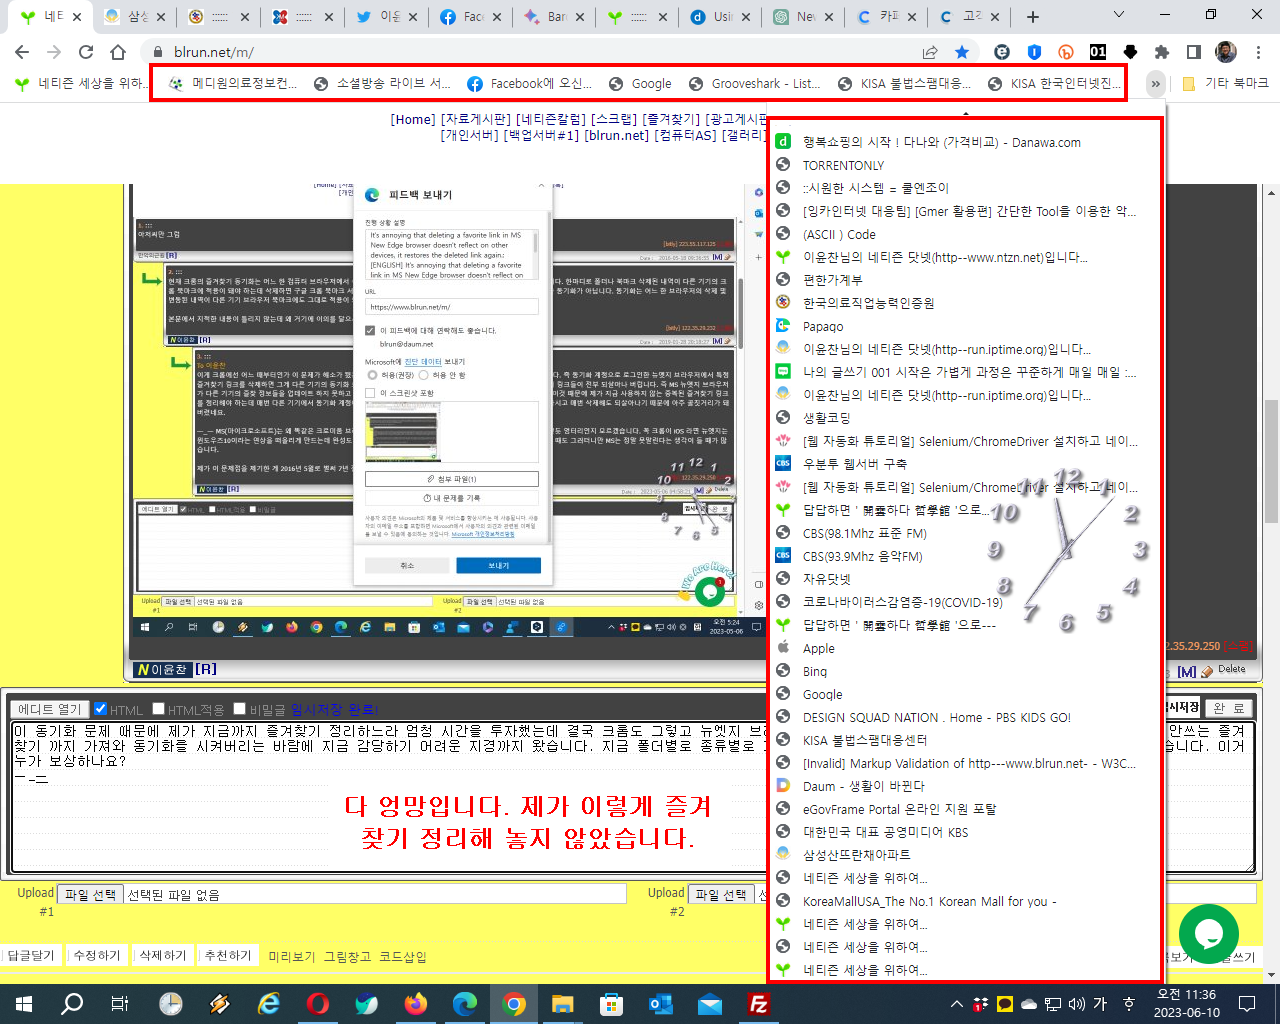Viewport: 1280px width, 1024px height.
Task: Click the 추천하기 button
Action: click(x=227, y=955)
